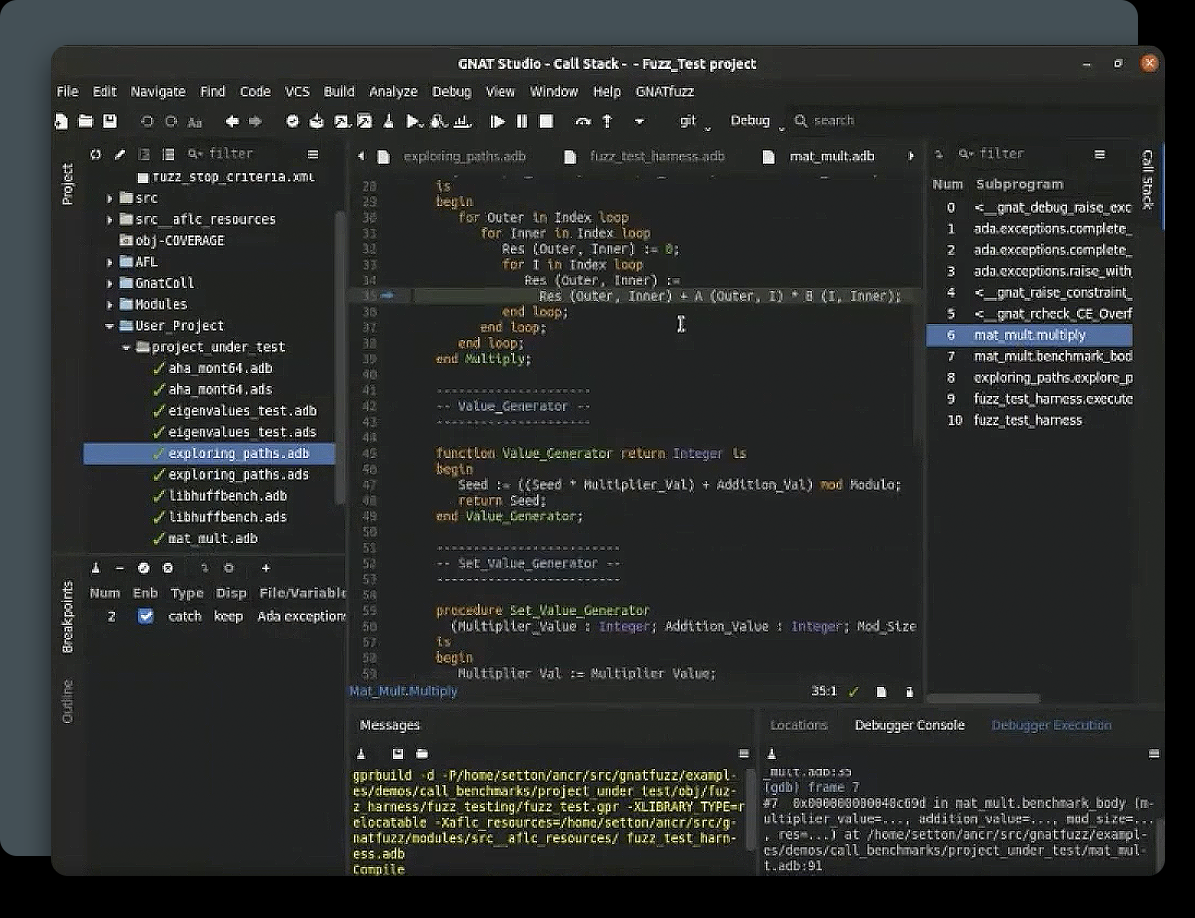
Task: Expand the src__aflc_resources folder
Action: coord(110,219)
